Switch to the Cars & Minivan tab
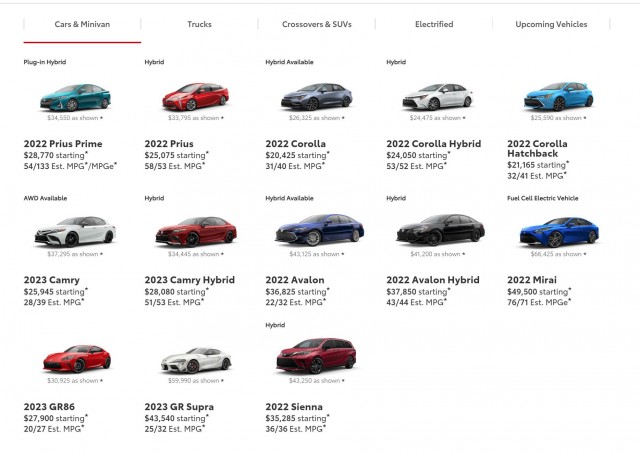Image resolution: width=640 pixels, height=453 pixels. [82, 24]
